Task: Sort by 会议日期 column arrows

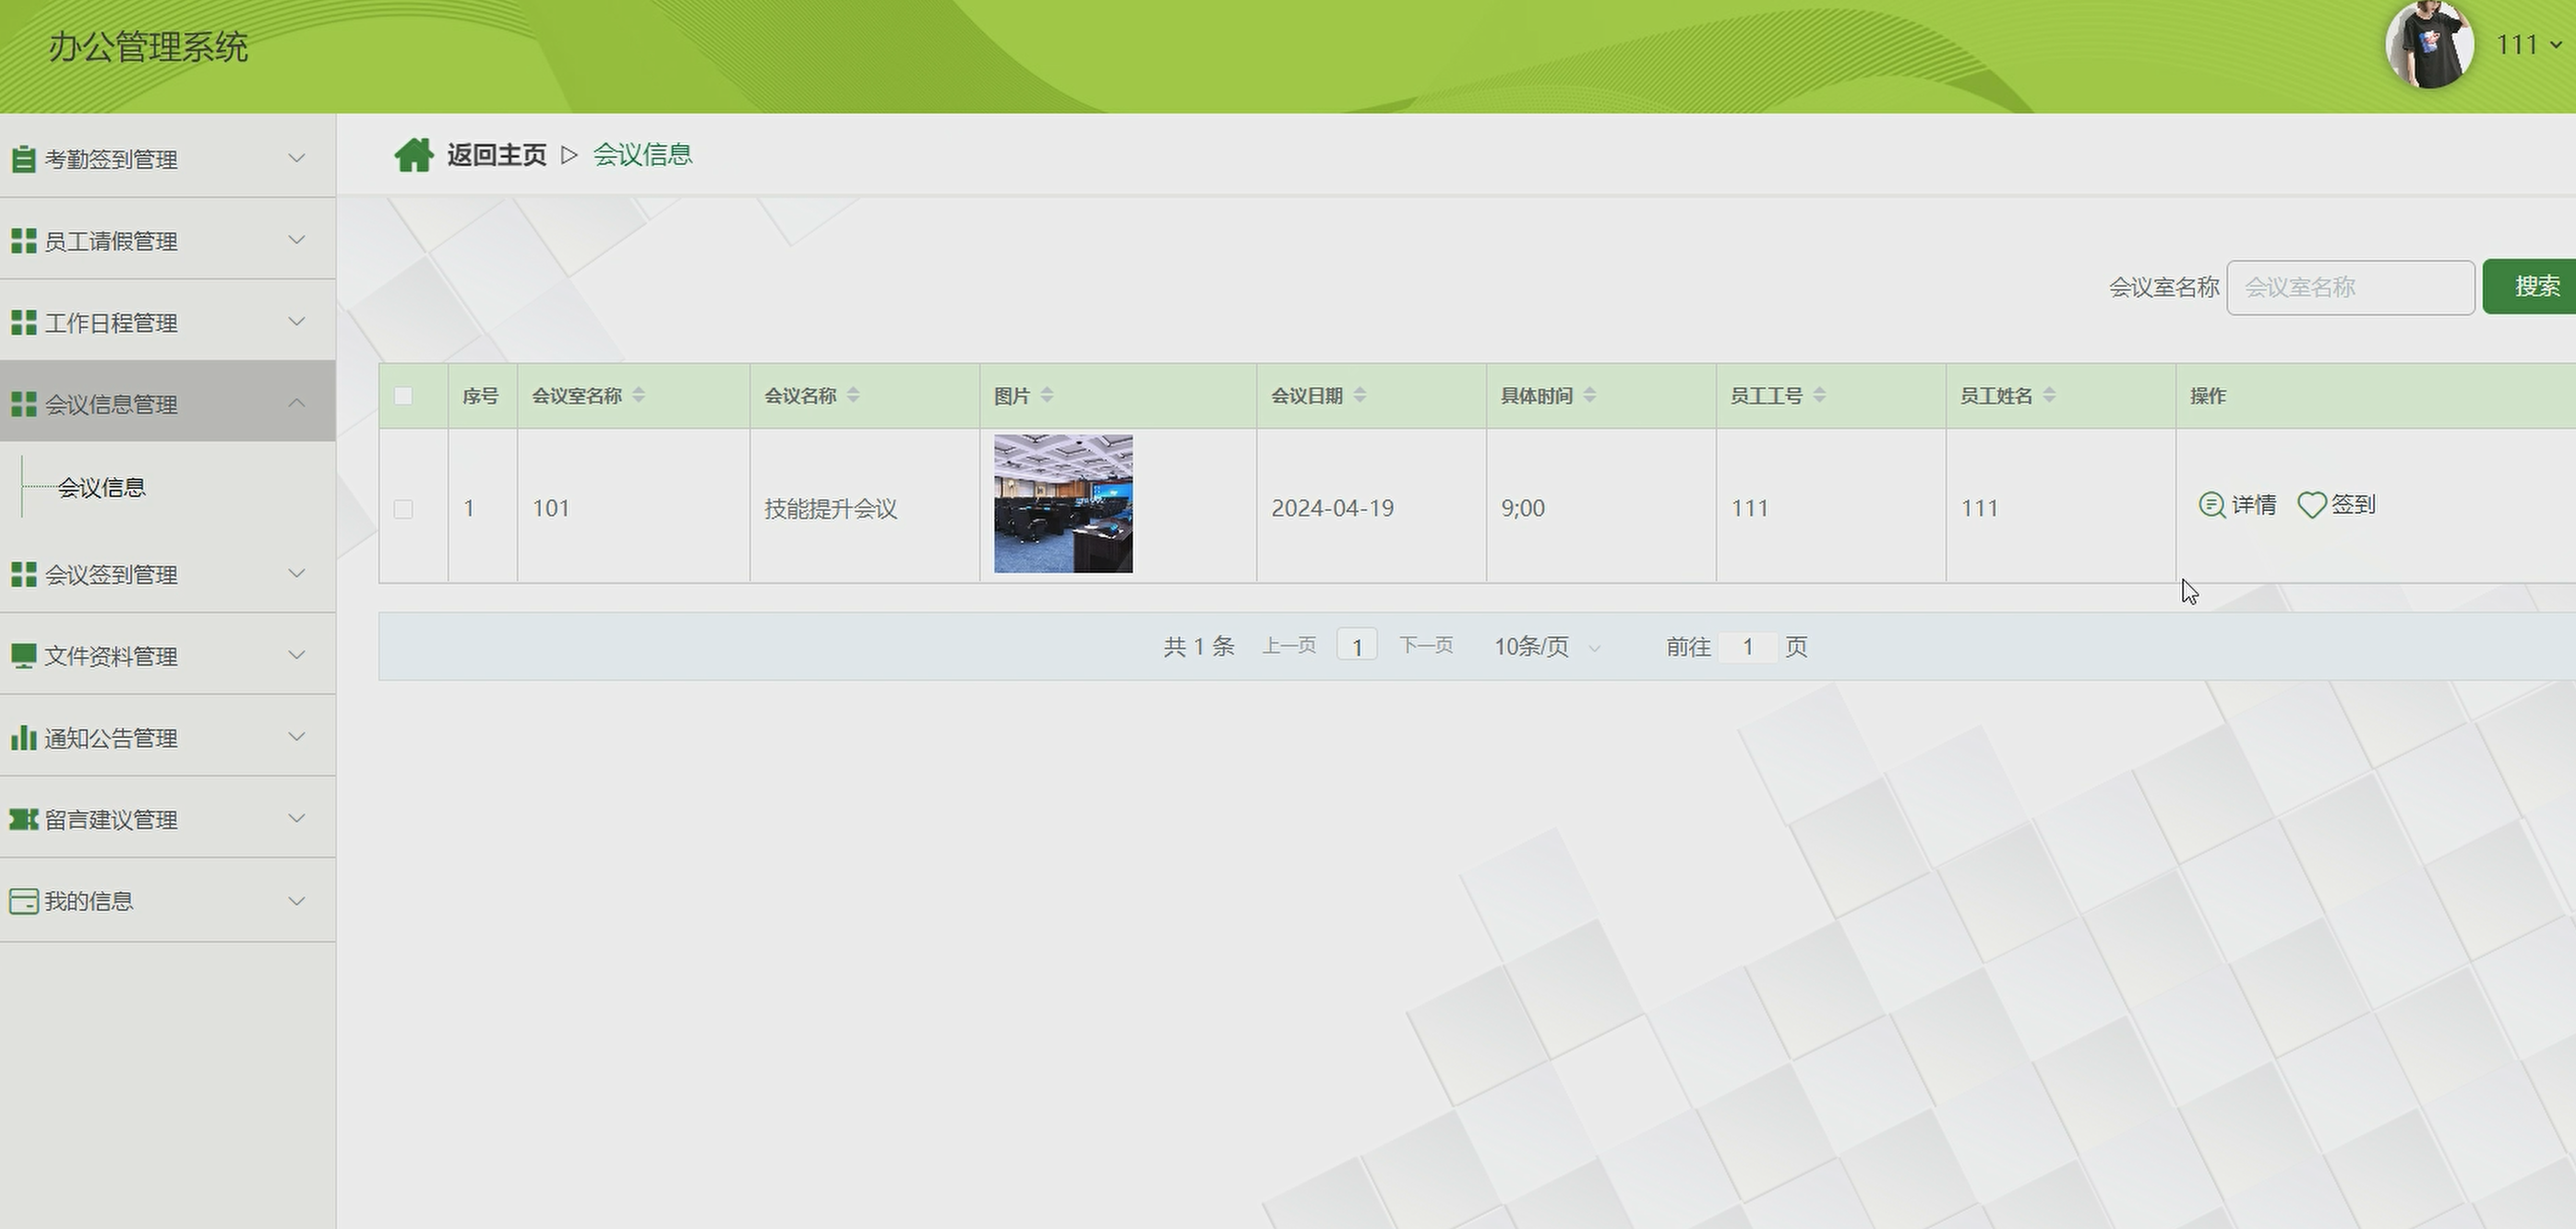Action: coord(1360,395)
